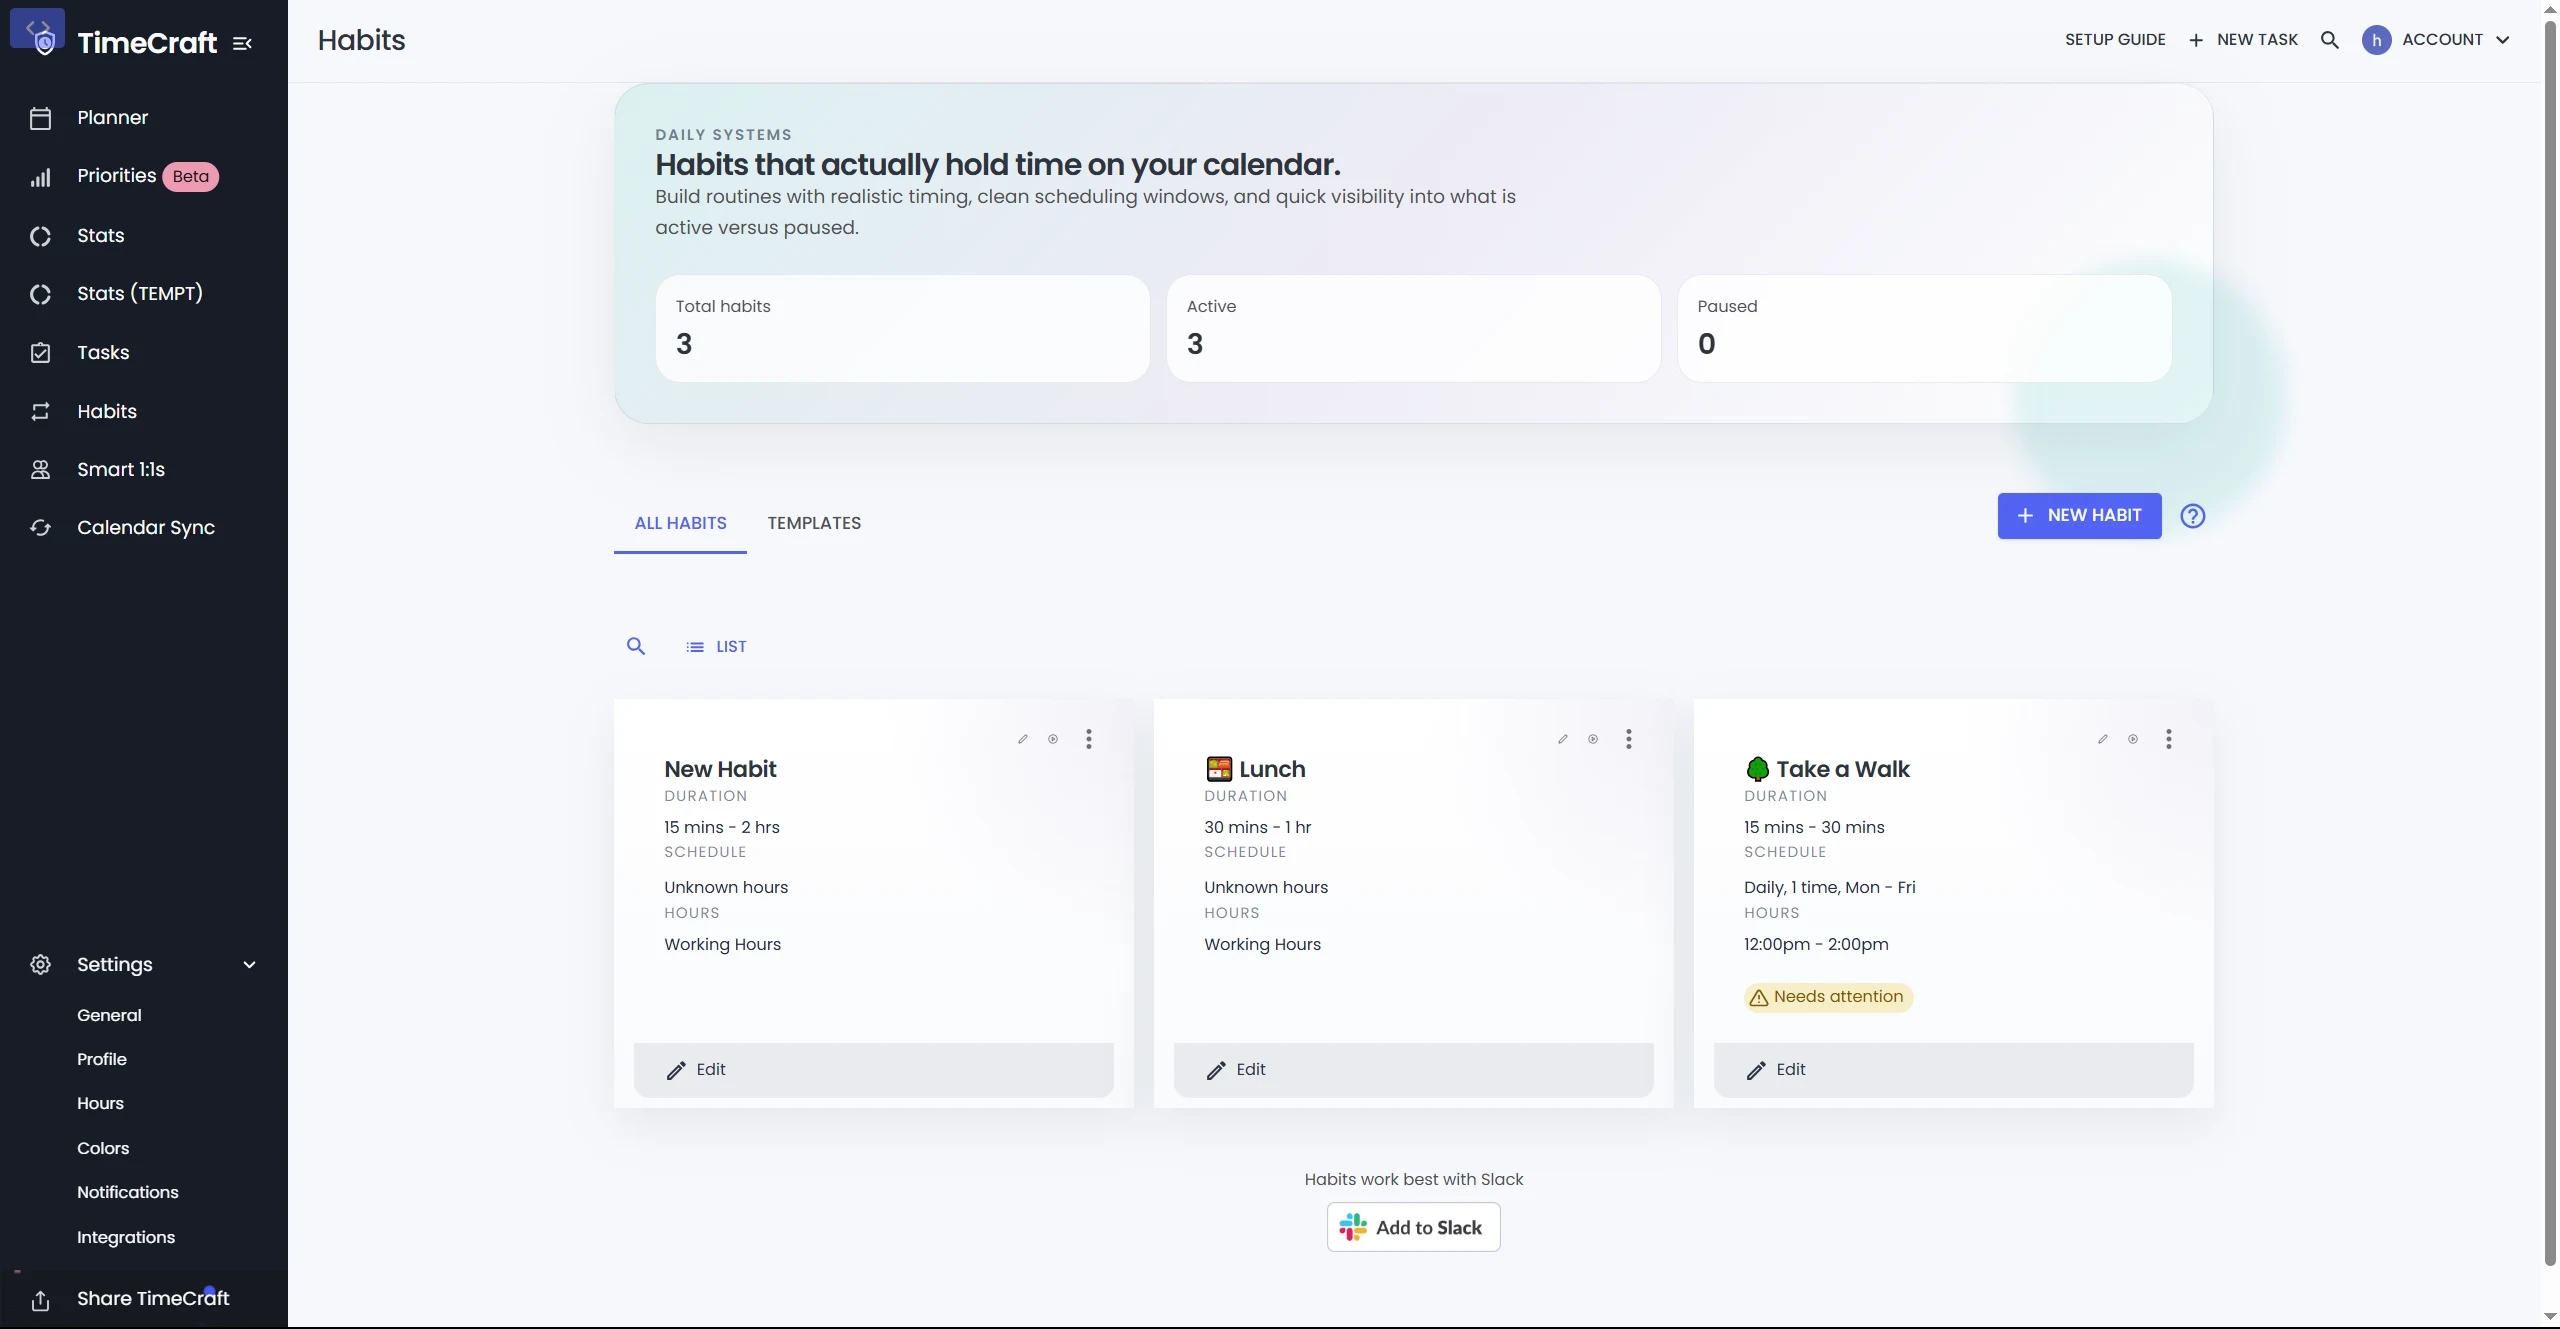Click the Smart 1:1s people icon
2560x1329 pixels.
point(40,470)
